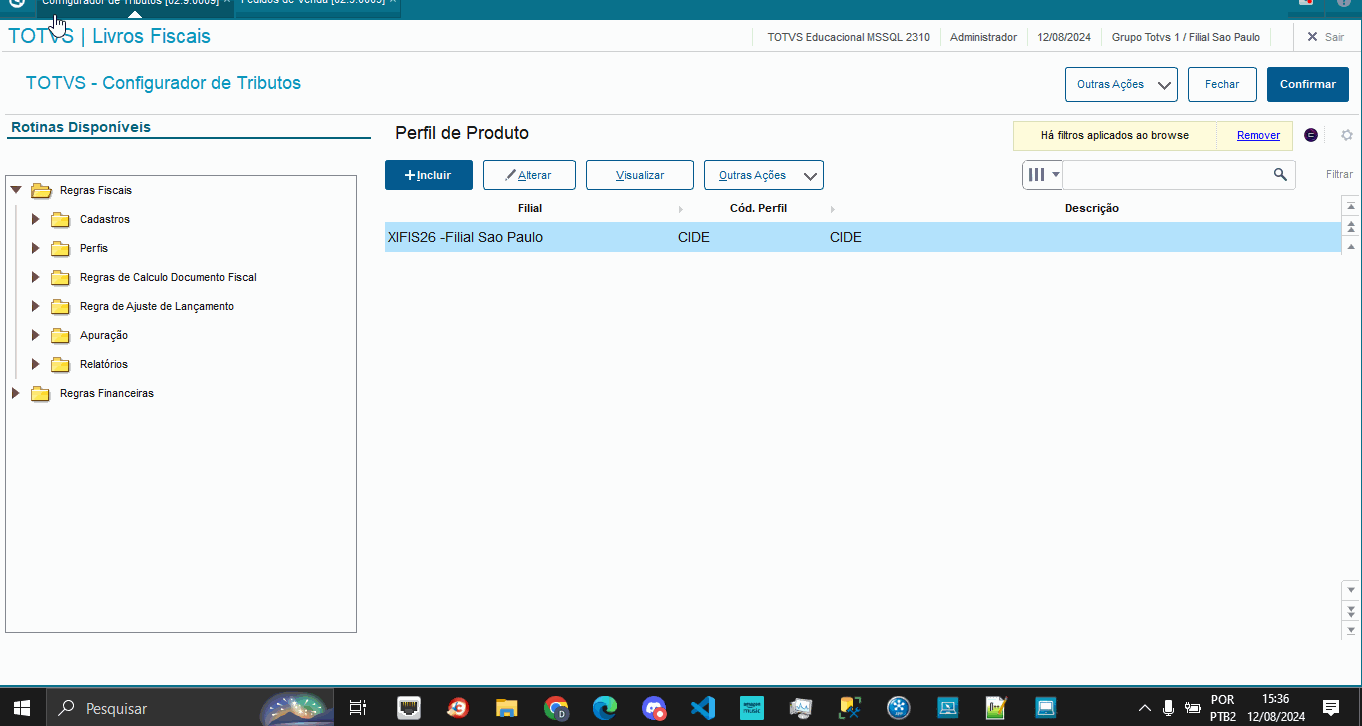1362x726 pixels.
Task: Click the Confirmar button
Action: (x=1308, y=85)
